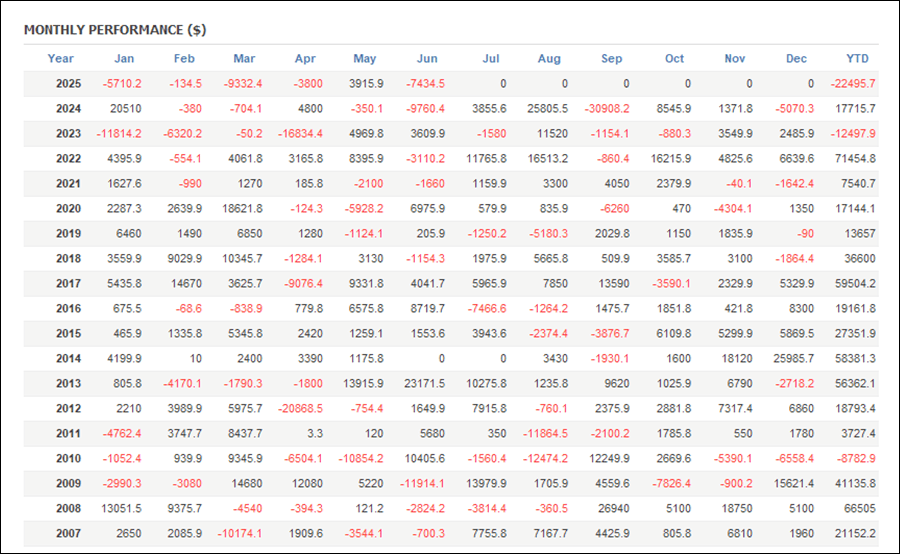Click 2024 January value 20510
This screenshot has height=554, width=900.
pyautogui.click(x=126, y=109)
